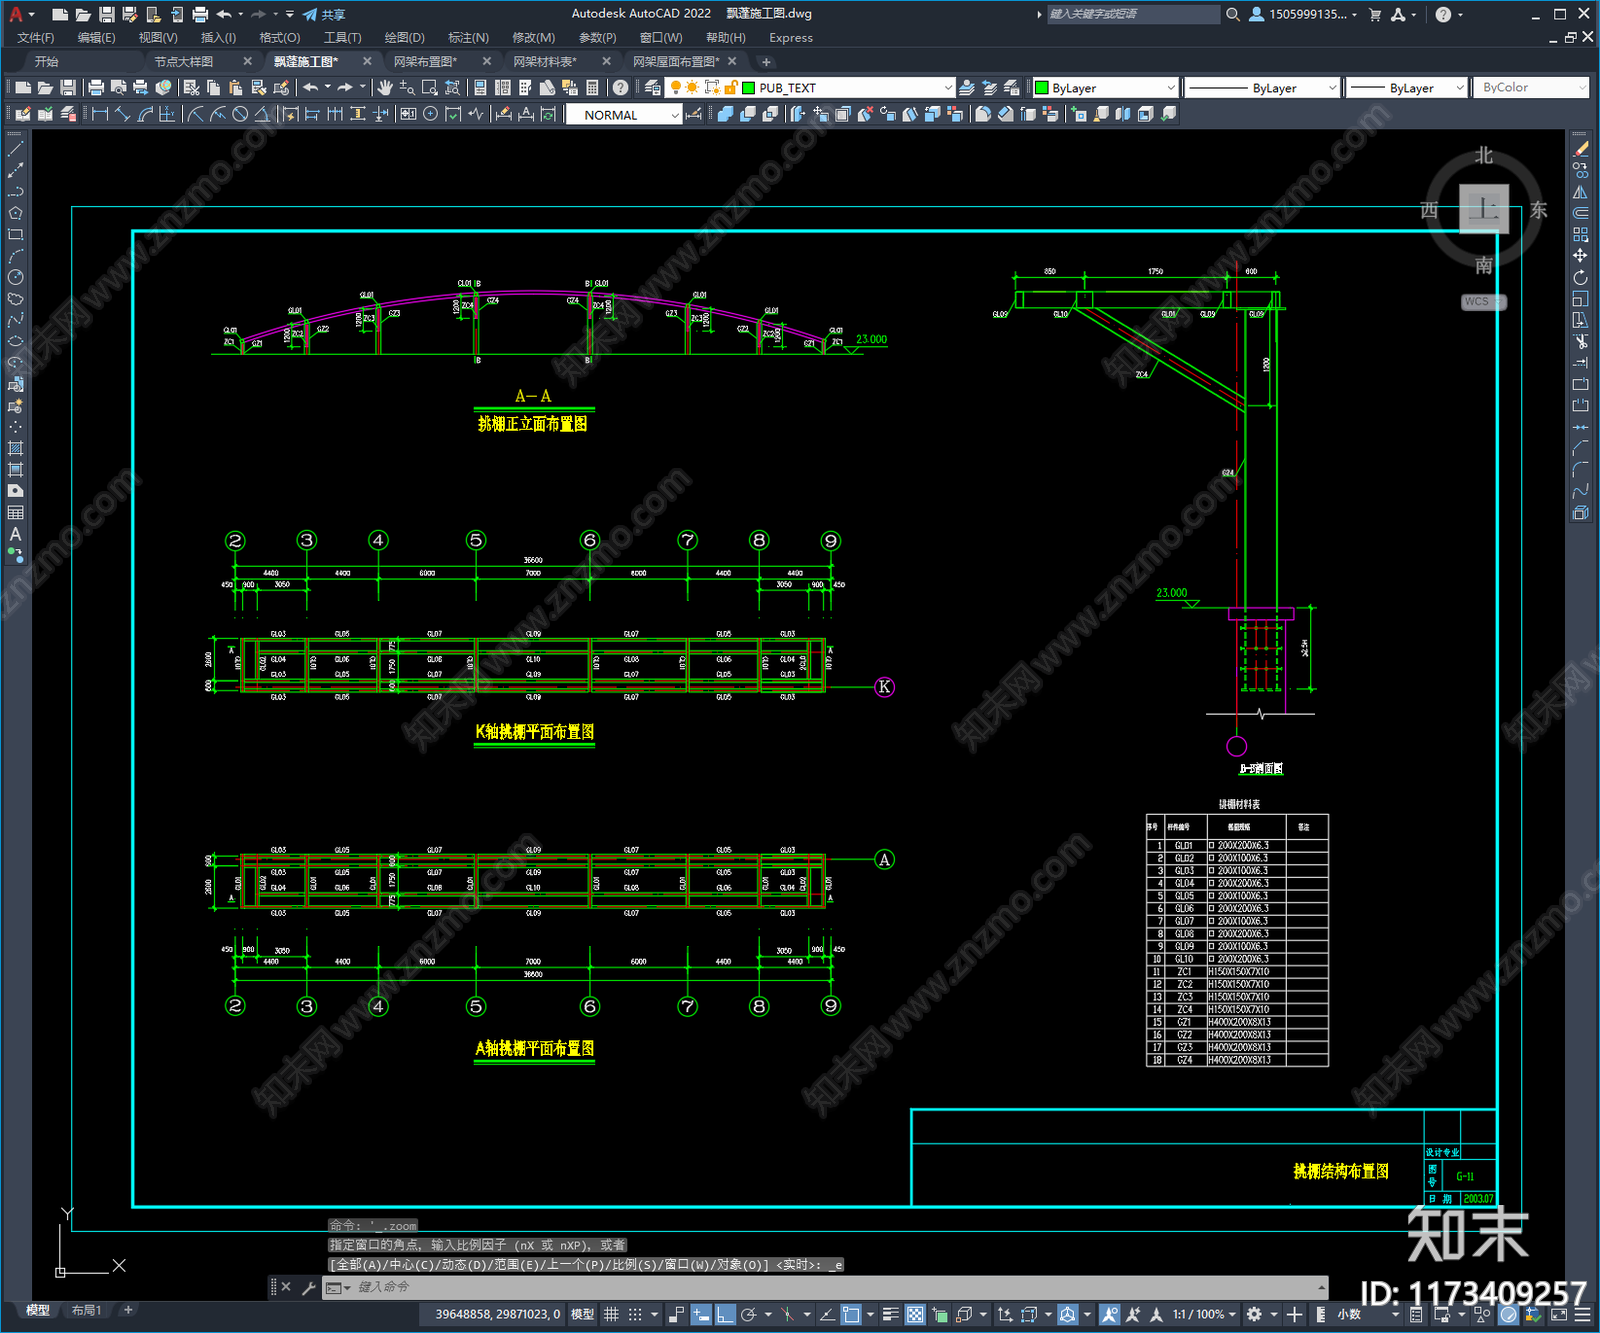Open the Express menu
Viewport: 1600px width, 1333px height.
[x=791, y=38]
